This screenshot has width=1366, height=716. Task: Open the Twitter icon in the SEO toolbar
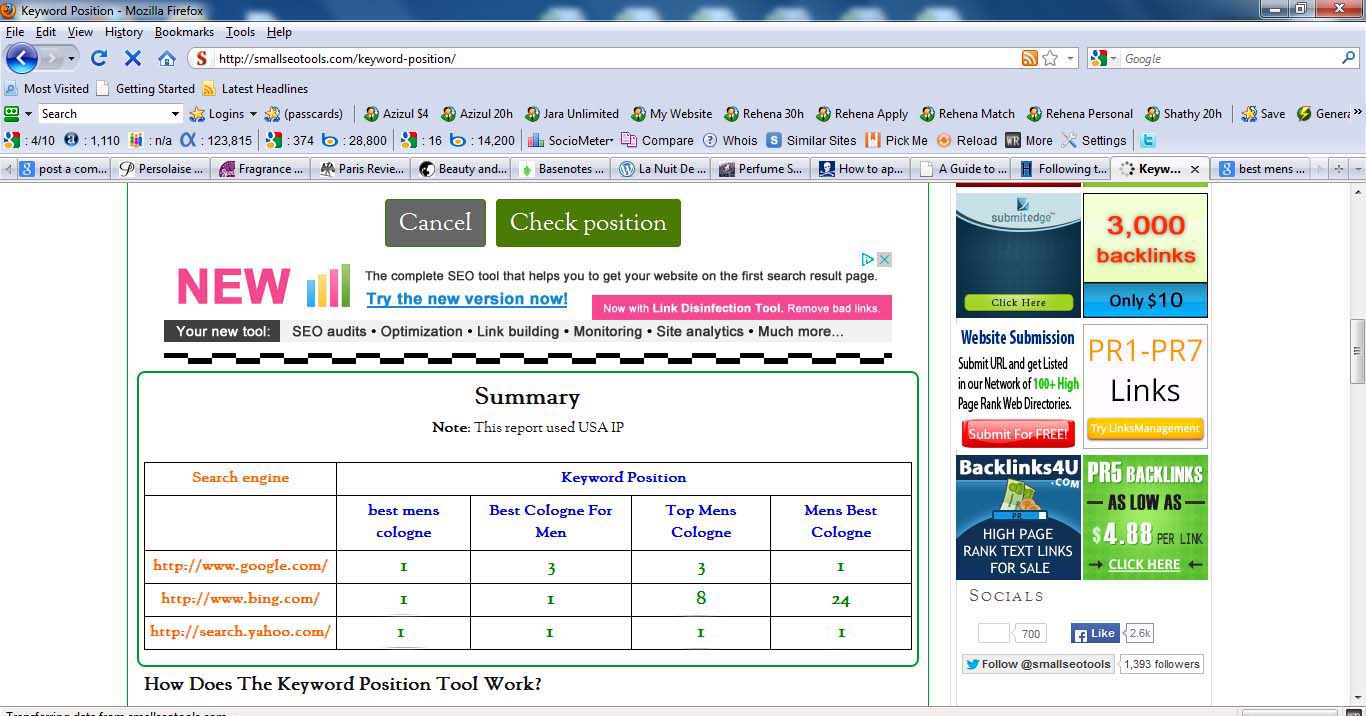pos(1149,140)
